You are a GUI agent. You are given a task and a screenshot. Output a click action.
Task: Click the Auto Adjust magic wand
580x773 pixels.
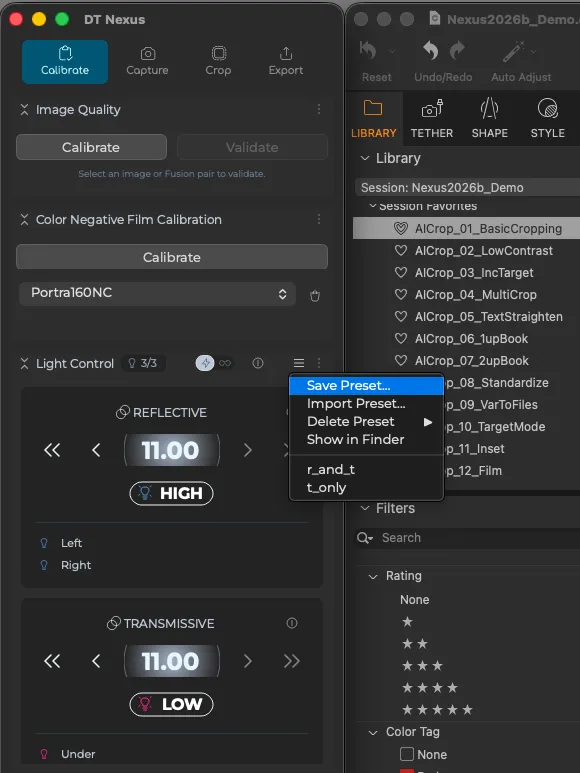513,51
